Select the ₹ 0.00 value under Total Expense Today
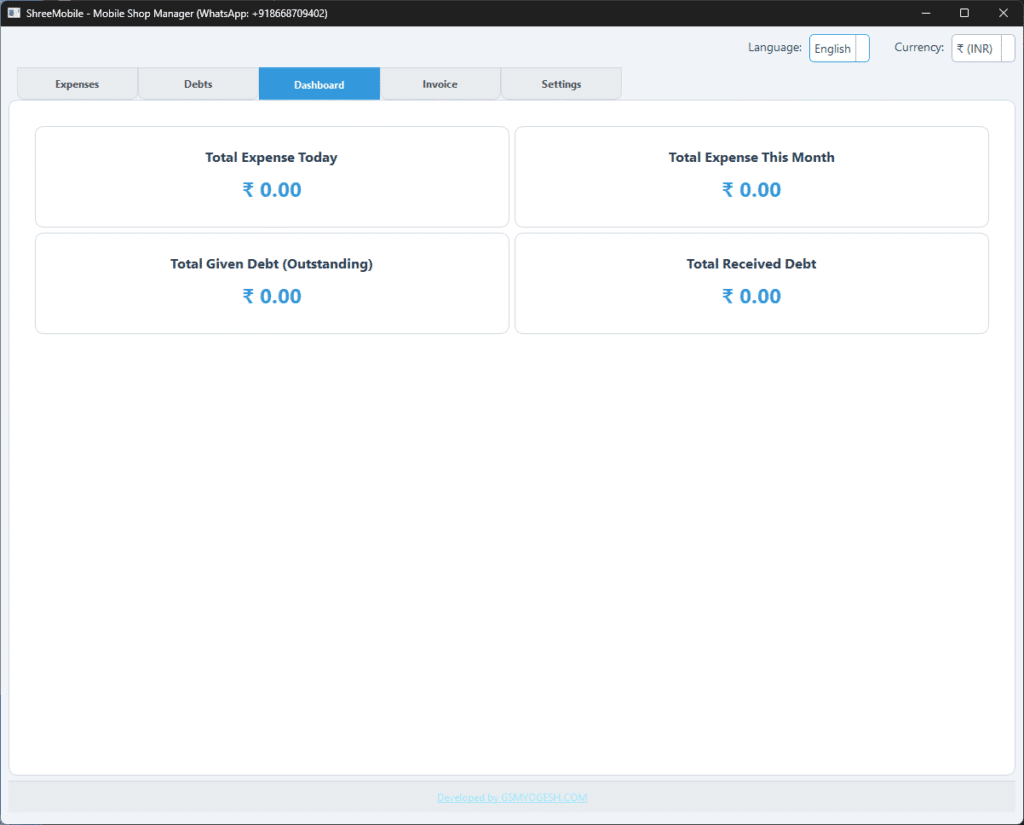Screen dimensions: 1024x825 [x=272, y=189]
